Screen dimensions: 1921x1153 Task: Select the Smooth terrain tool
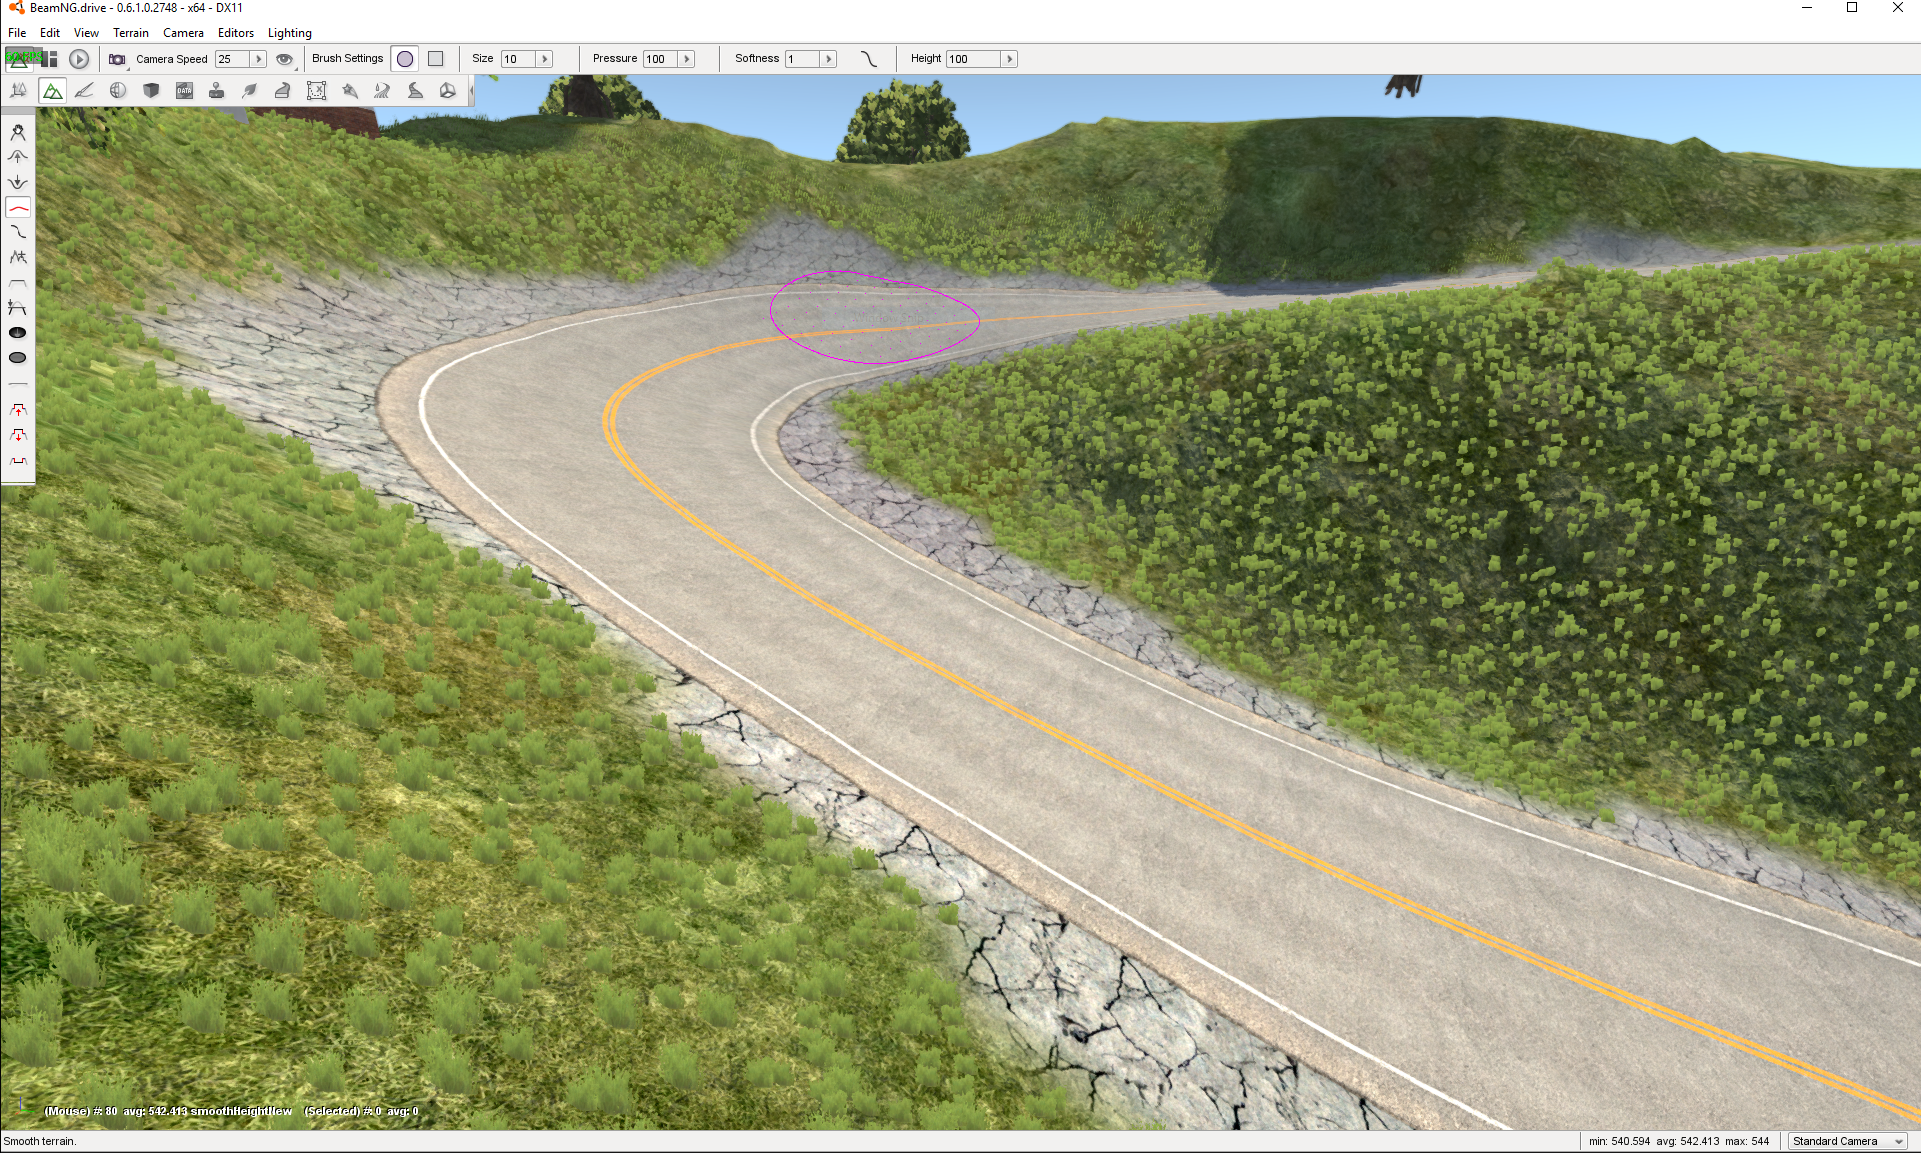point(18,207)
